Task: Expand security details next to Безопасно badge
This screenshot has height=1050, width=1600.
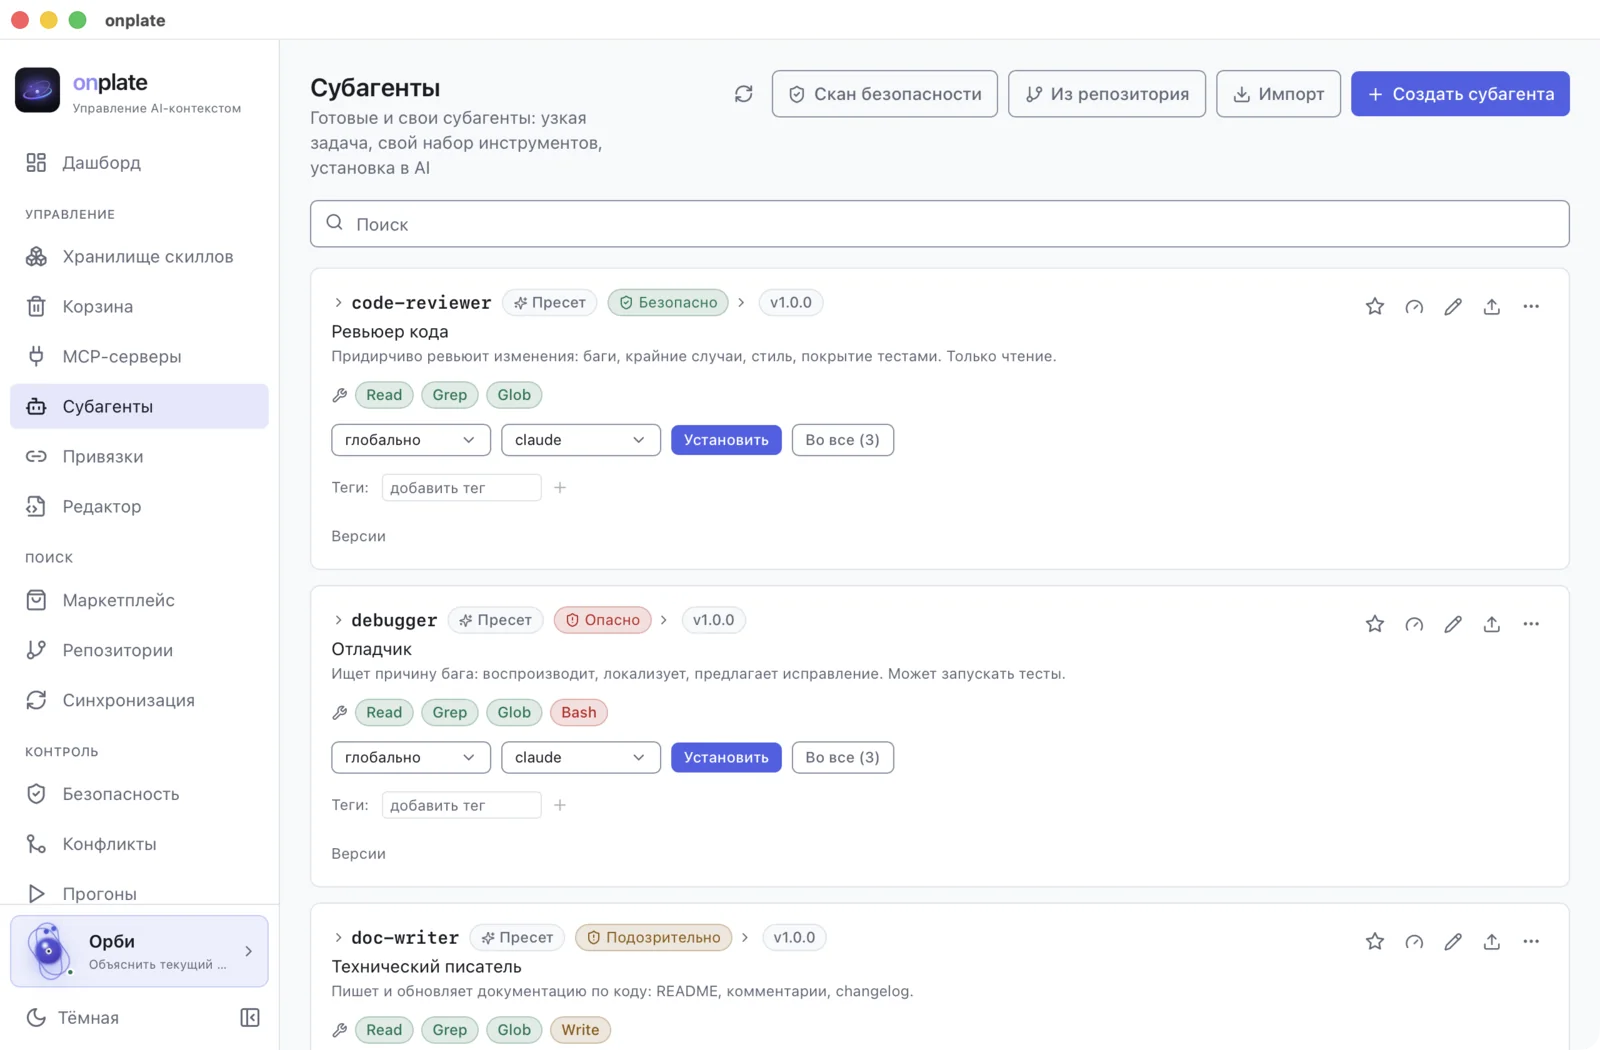Action: (741, 303)
